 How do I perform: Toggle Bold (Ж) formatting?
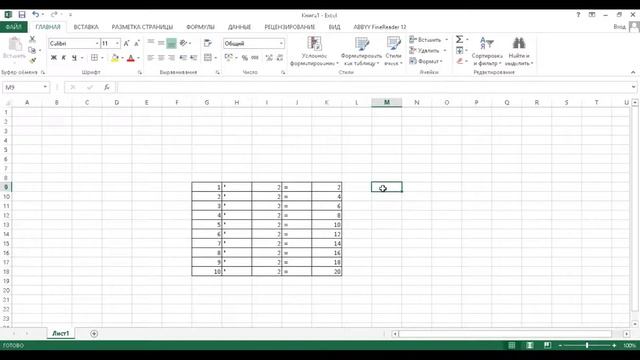pyautogui.click(x=53, y=58)
